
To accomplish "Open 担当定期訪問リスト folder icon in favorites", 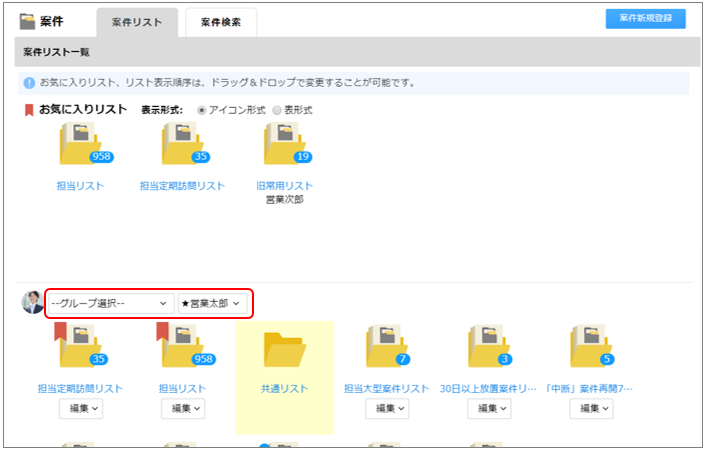I will tap(183, 144).
